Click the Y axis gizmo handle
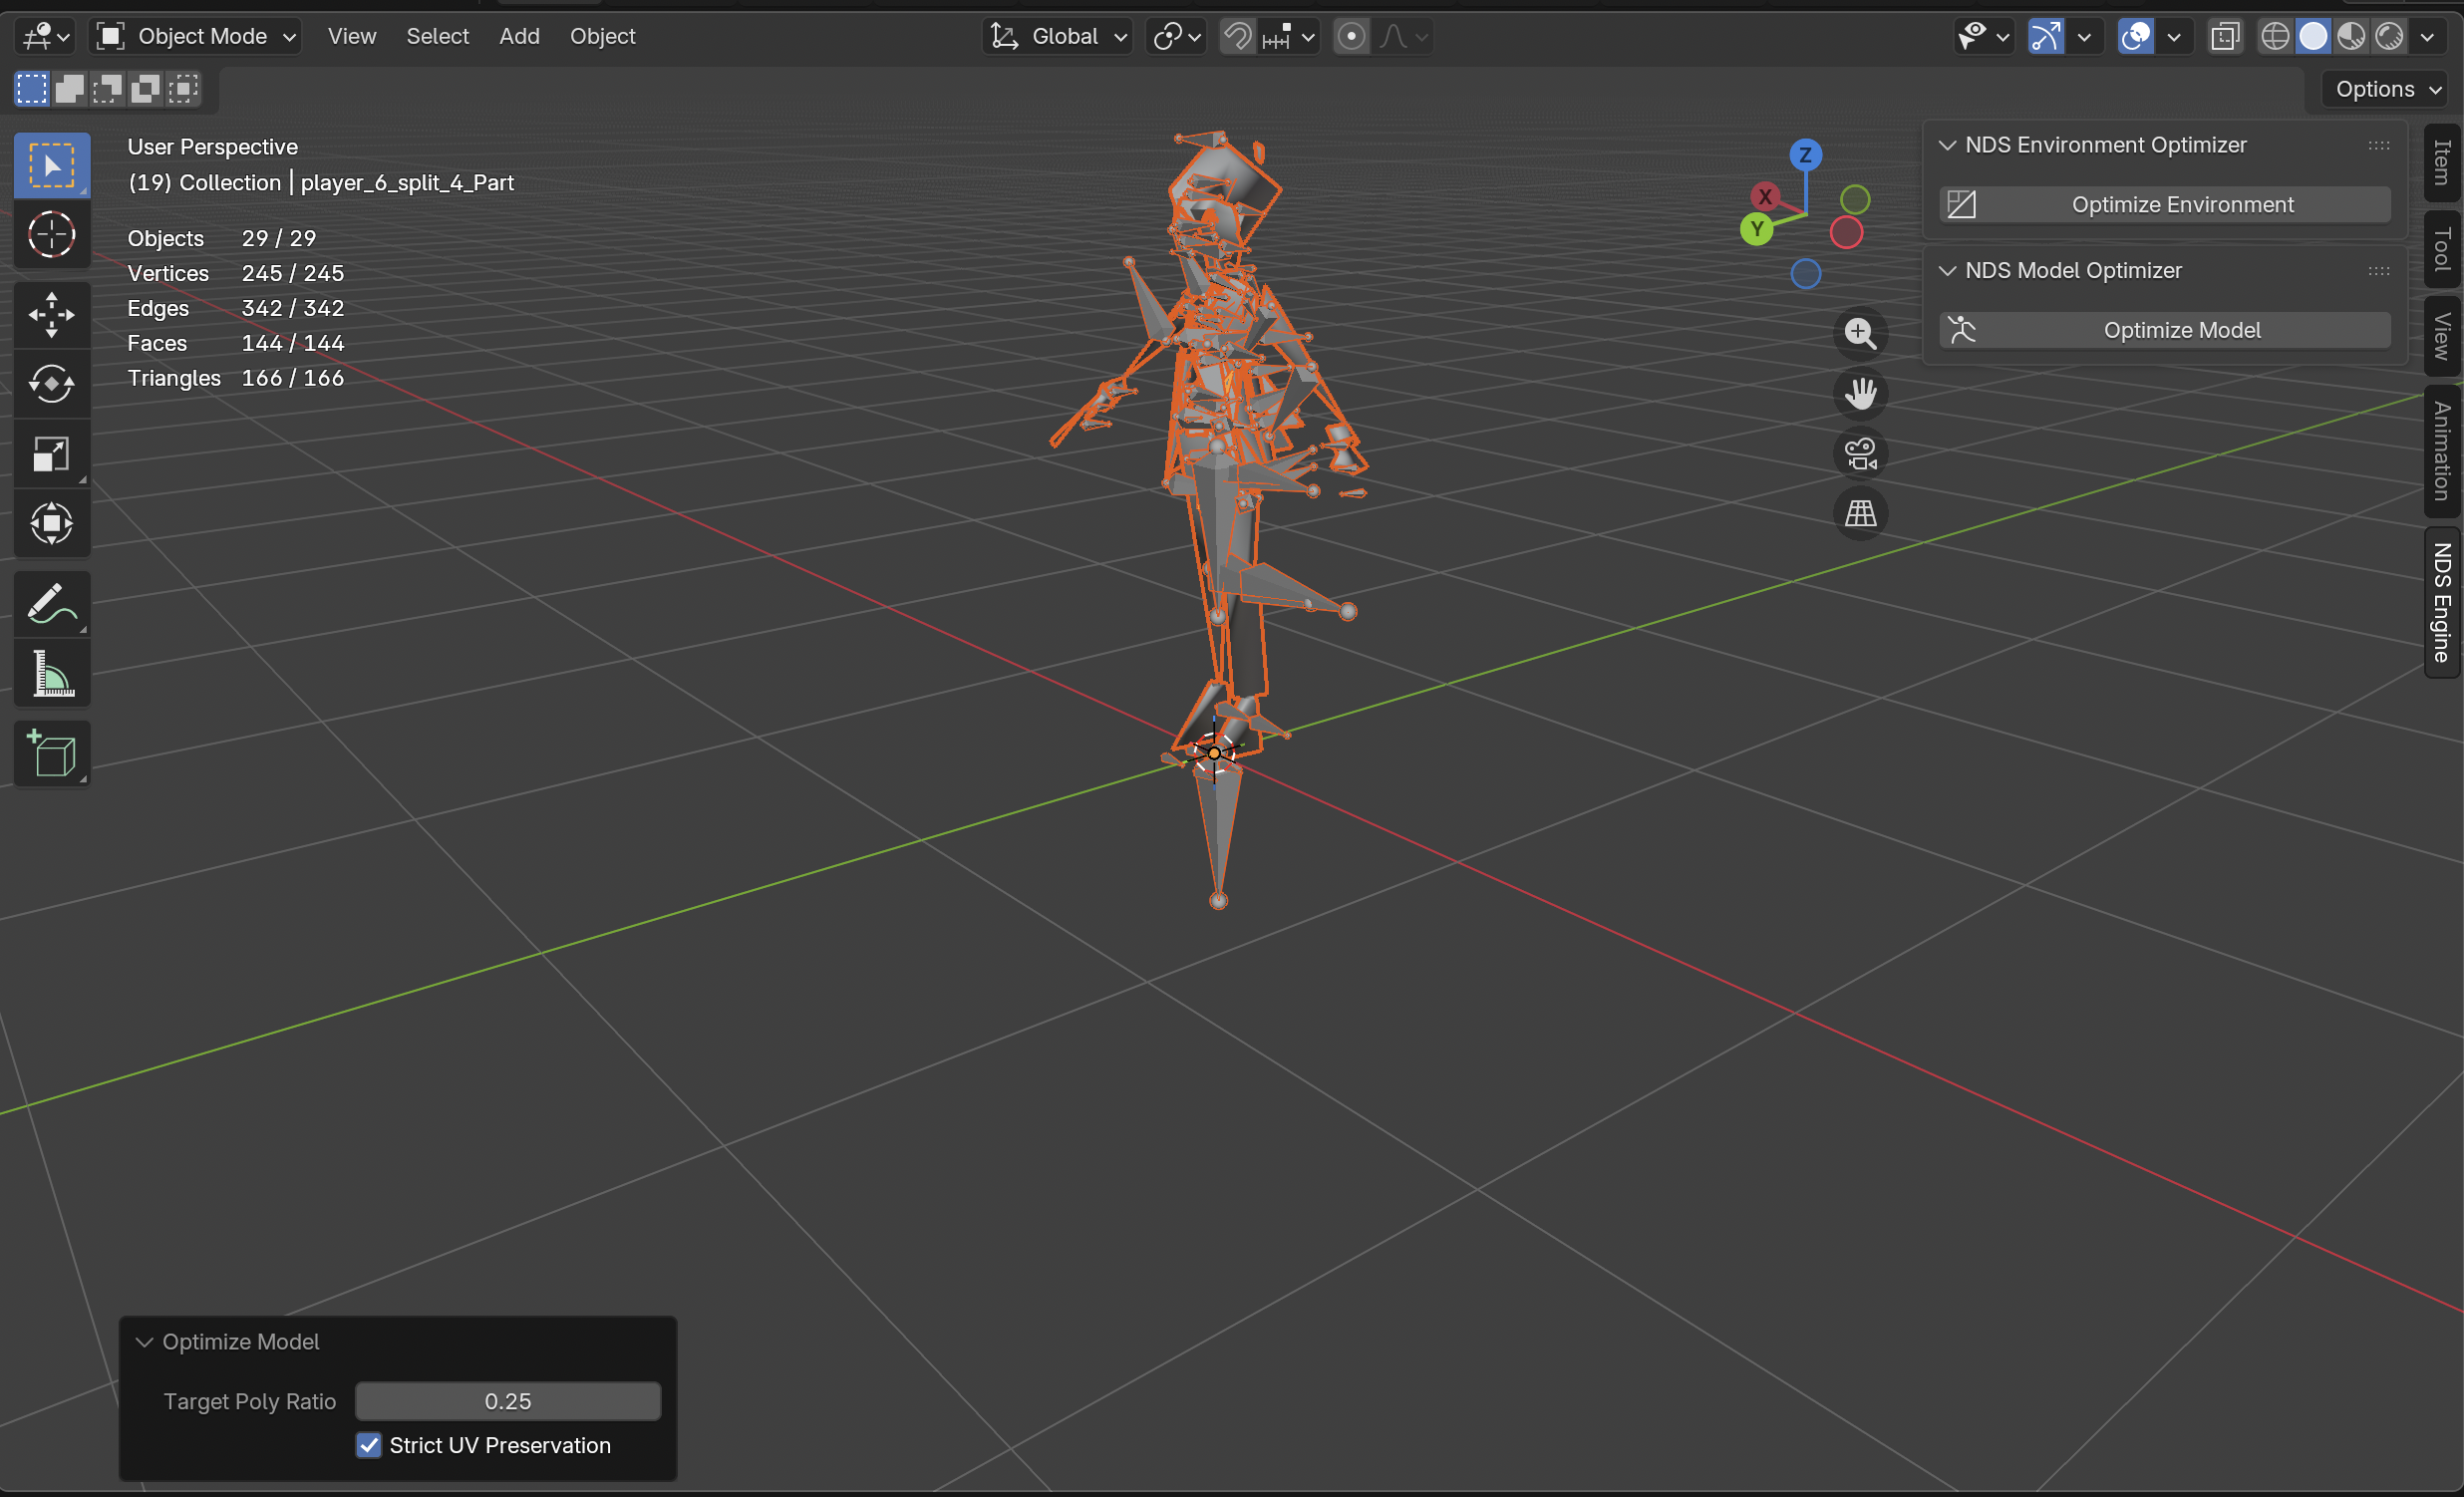This screenshot has height=1497, width=2464. [1756, 229]
